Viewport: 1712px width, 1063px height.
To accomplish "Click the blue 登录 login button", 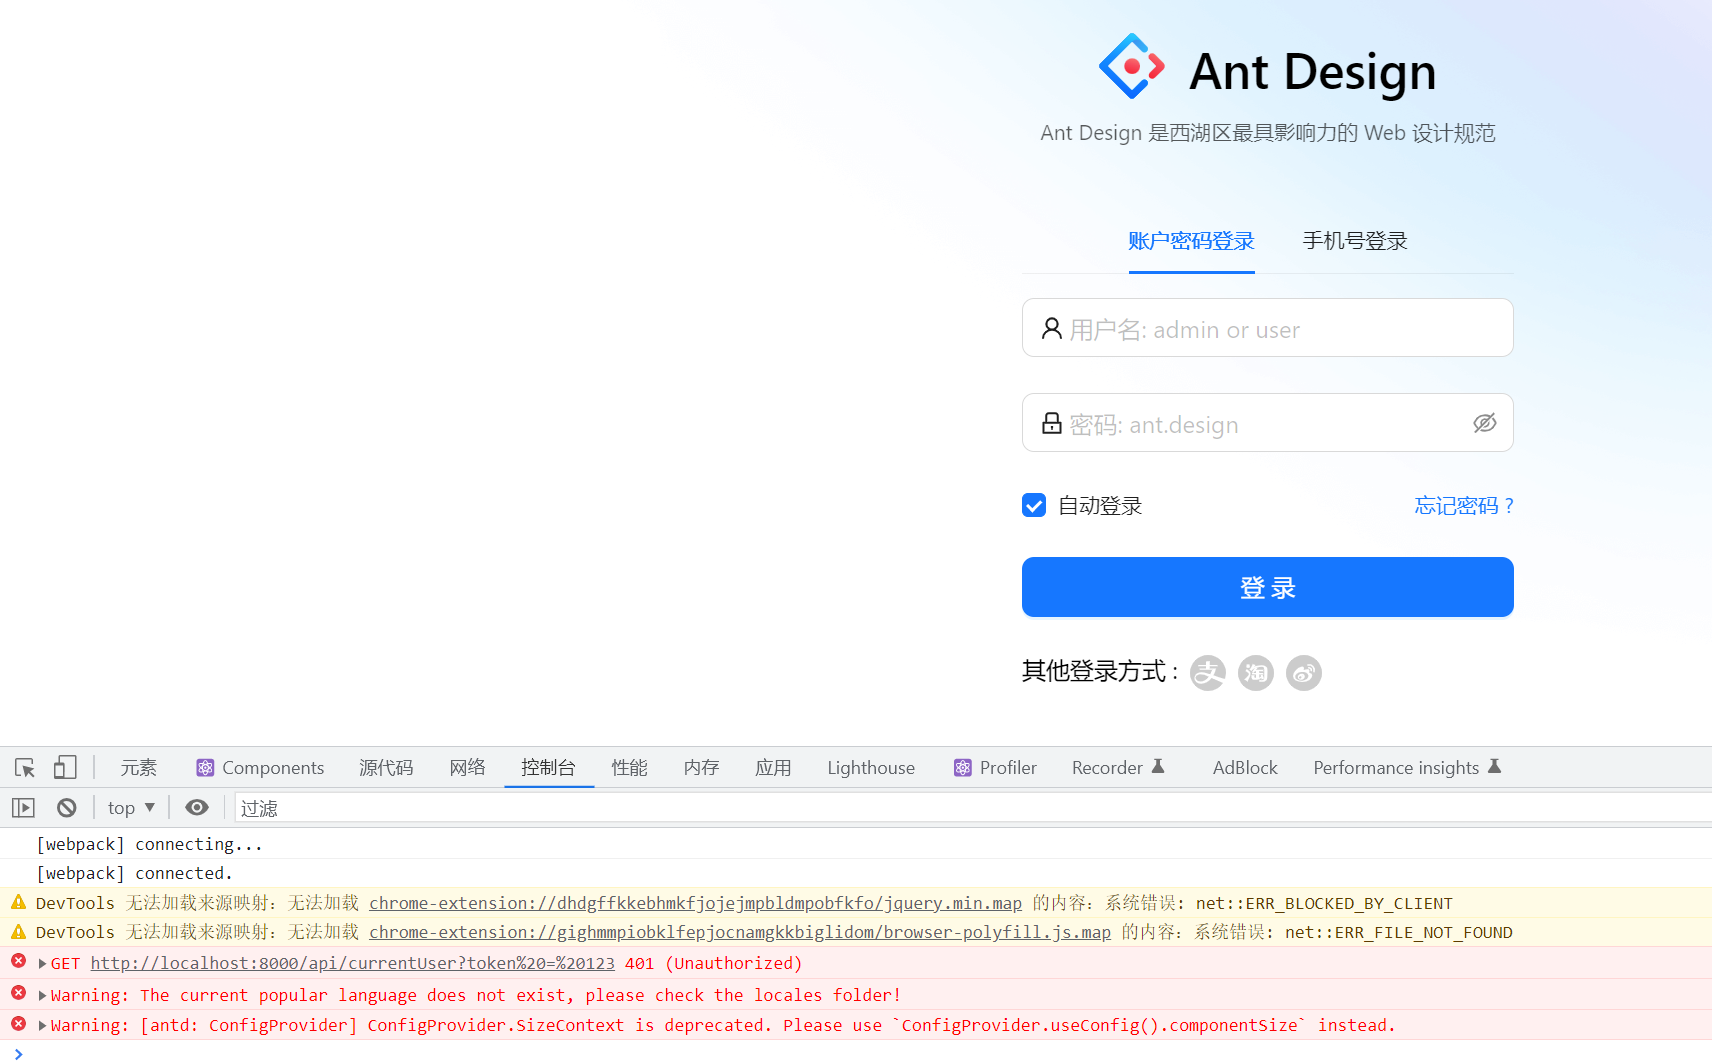I will (x=1267, y=587).
